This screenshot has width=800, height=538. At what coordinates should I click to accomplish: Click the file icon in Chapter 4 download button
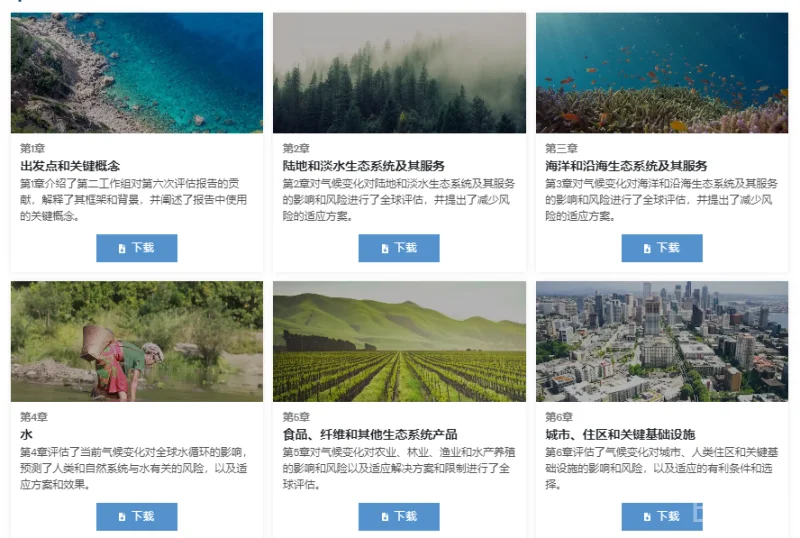(122, 517)
